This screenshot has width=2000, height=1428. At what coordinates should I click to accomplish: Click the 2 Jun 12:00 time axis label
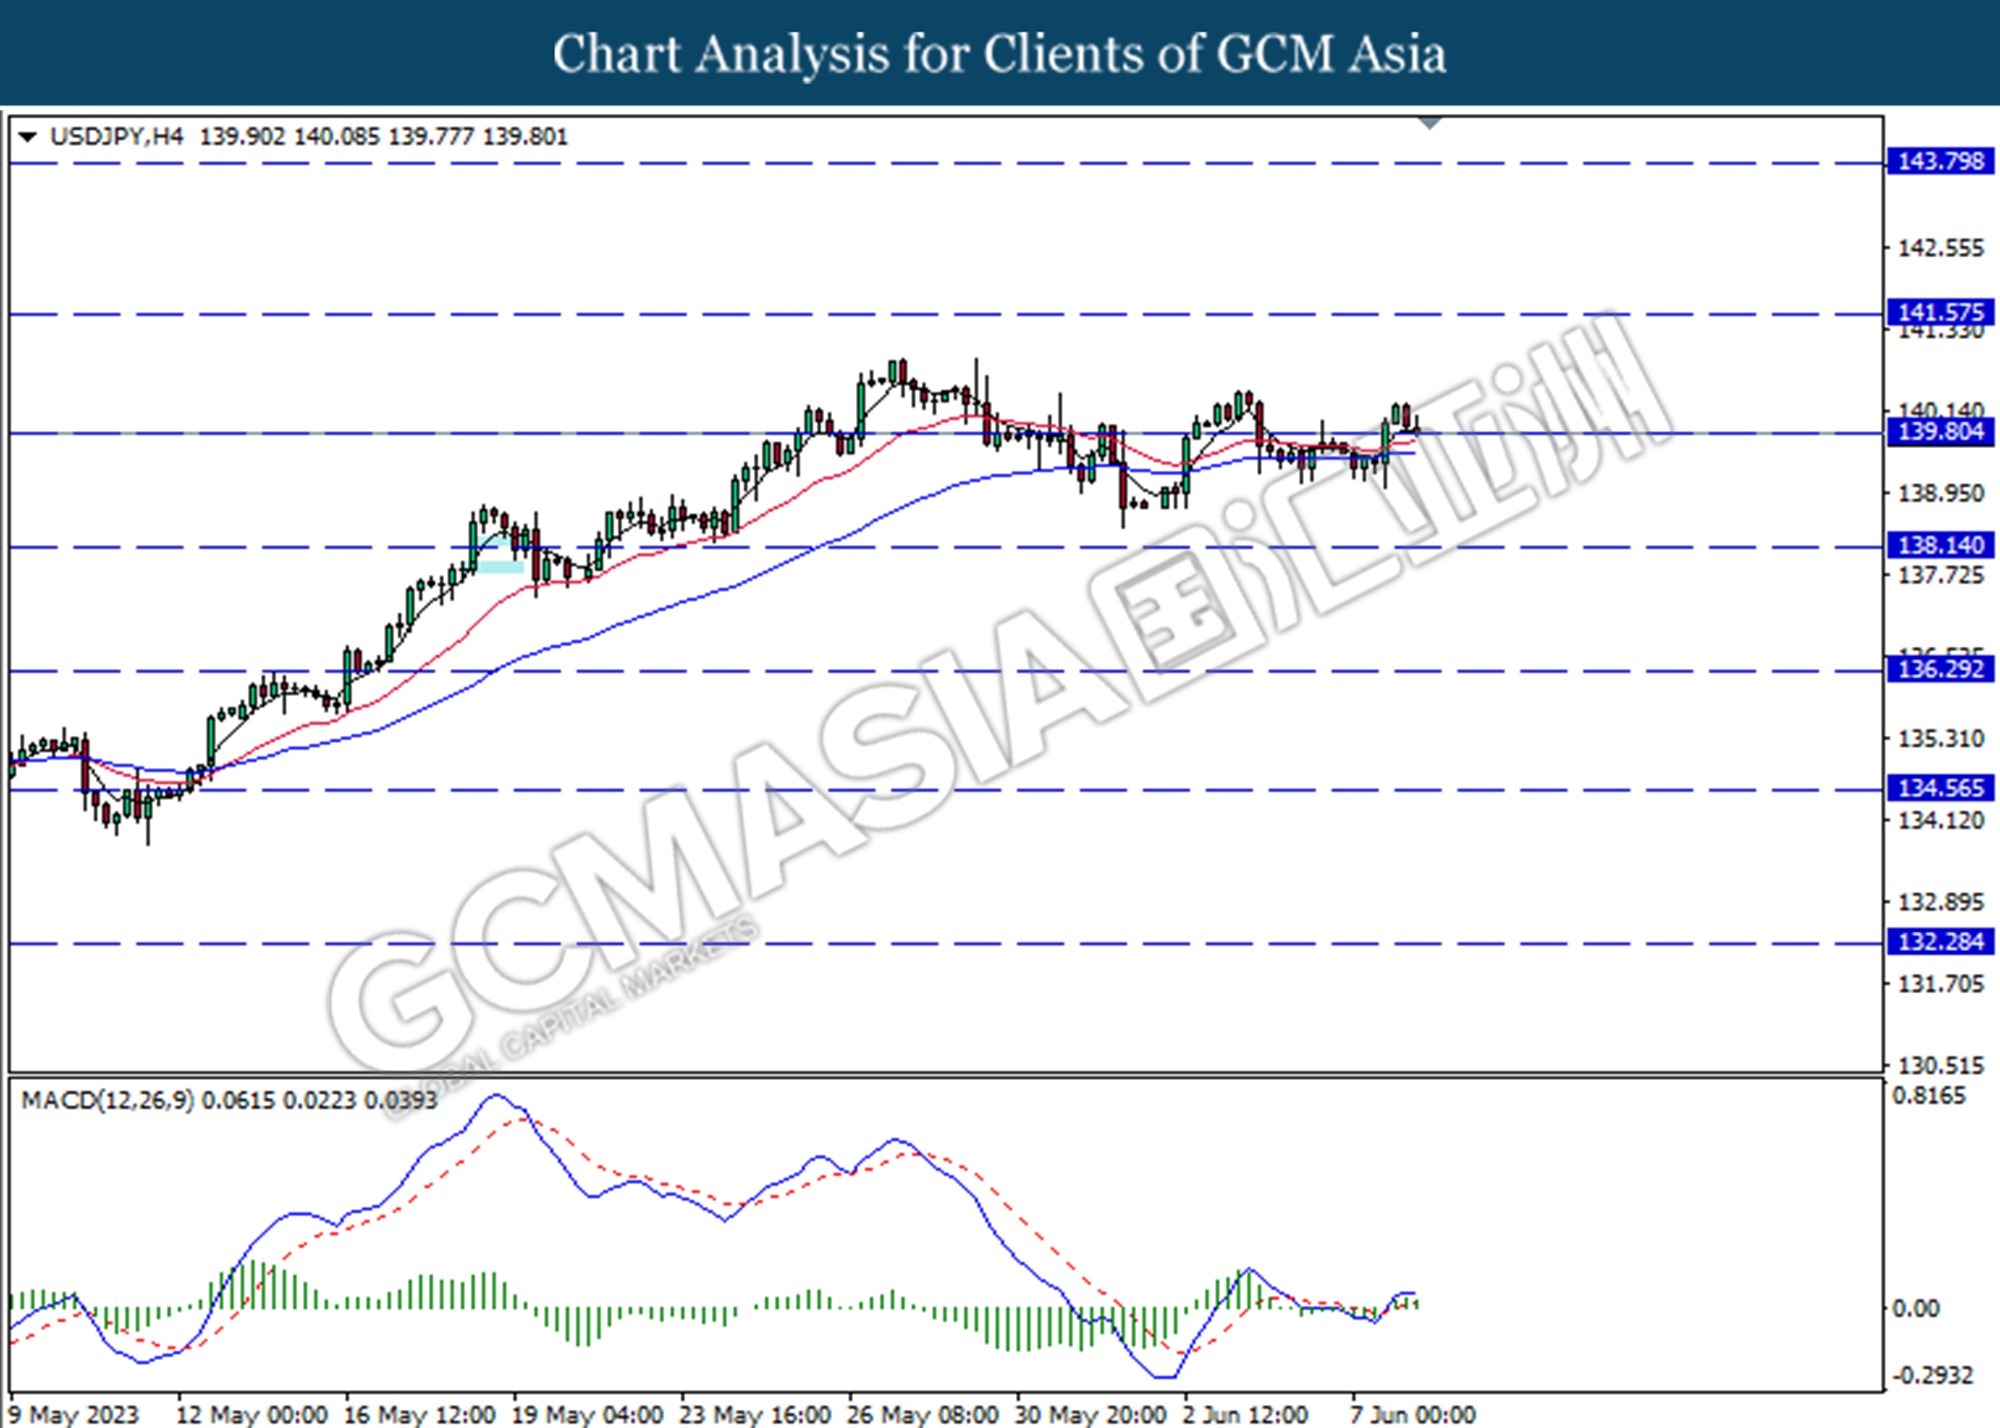[x=1245, y=1415]
